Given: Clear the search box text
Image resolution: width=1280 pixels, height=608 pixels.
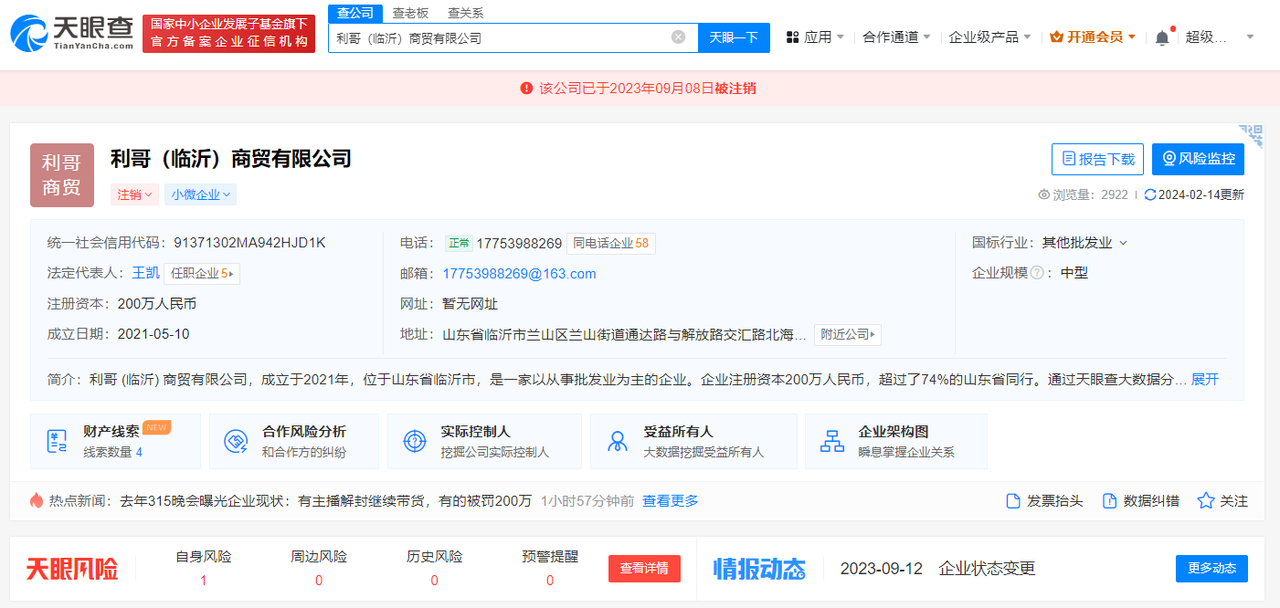Looking at the screenshot, I should click(678, 38).
